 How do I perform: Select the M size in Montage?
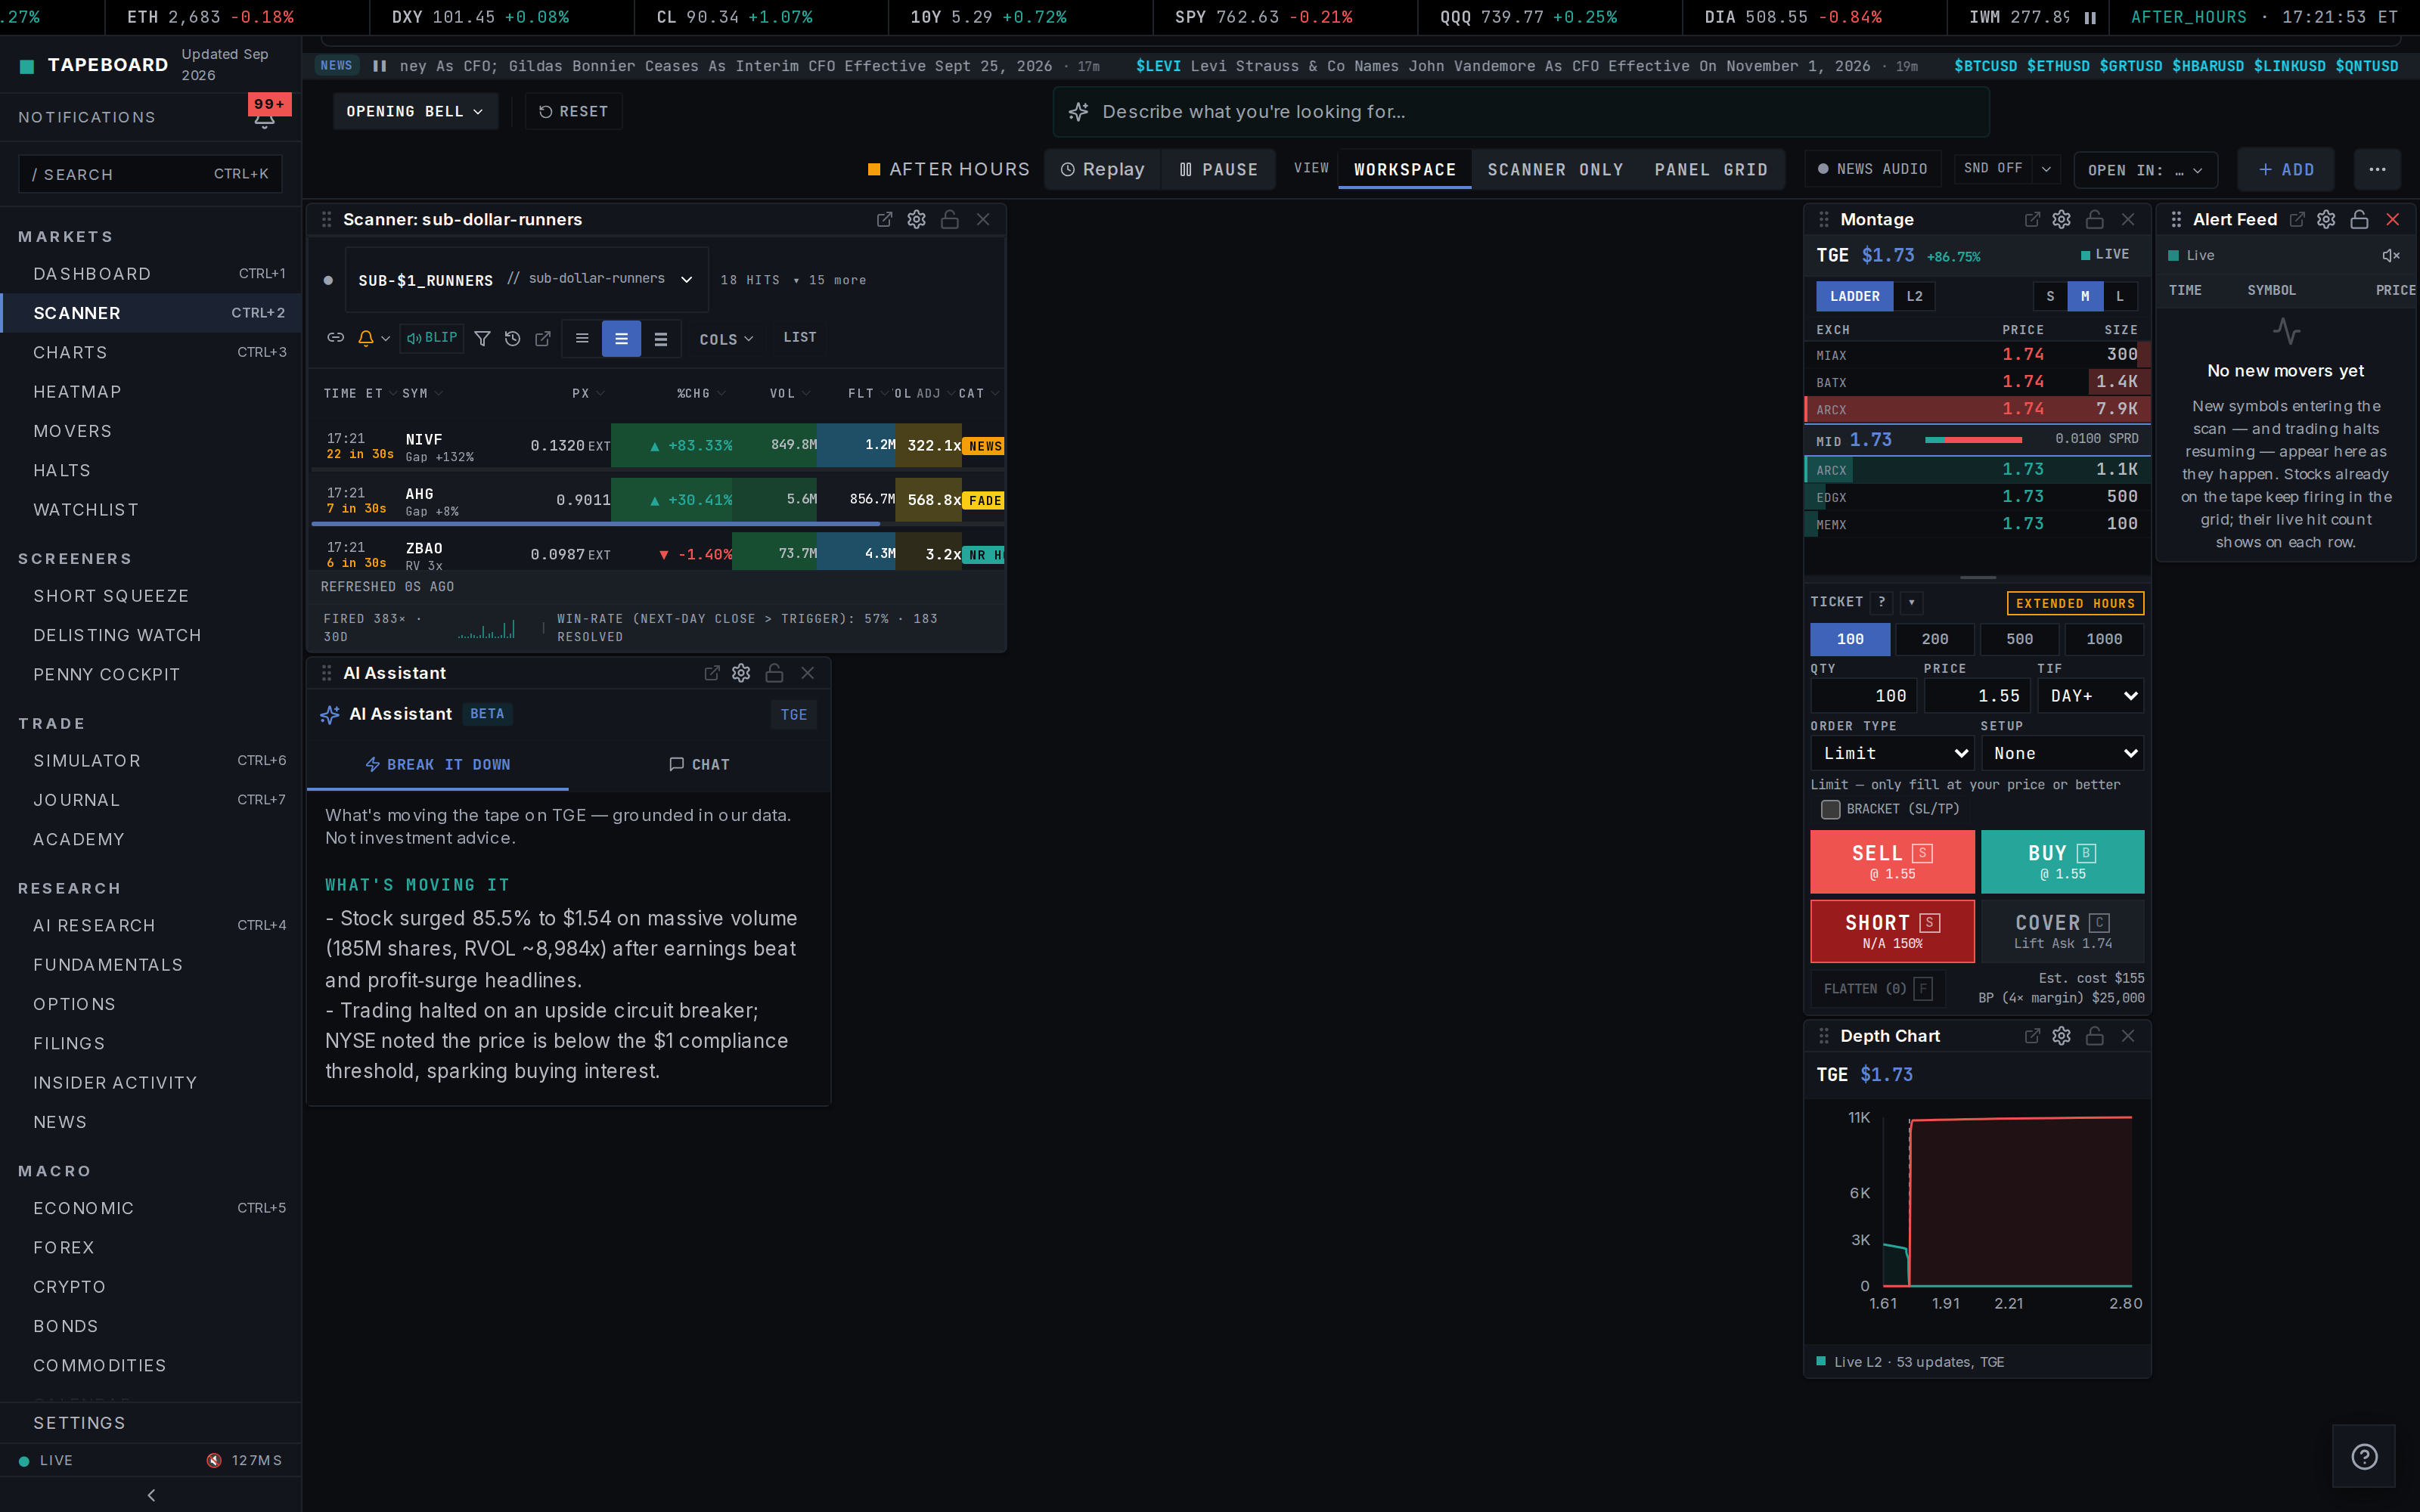coord(2085,296)
